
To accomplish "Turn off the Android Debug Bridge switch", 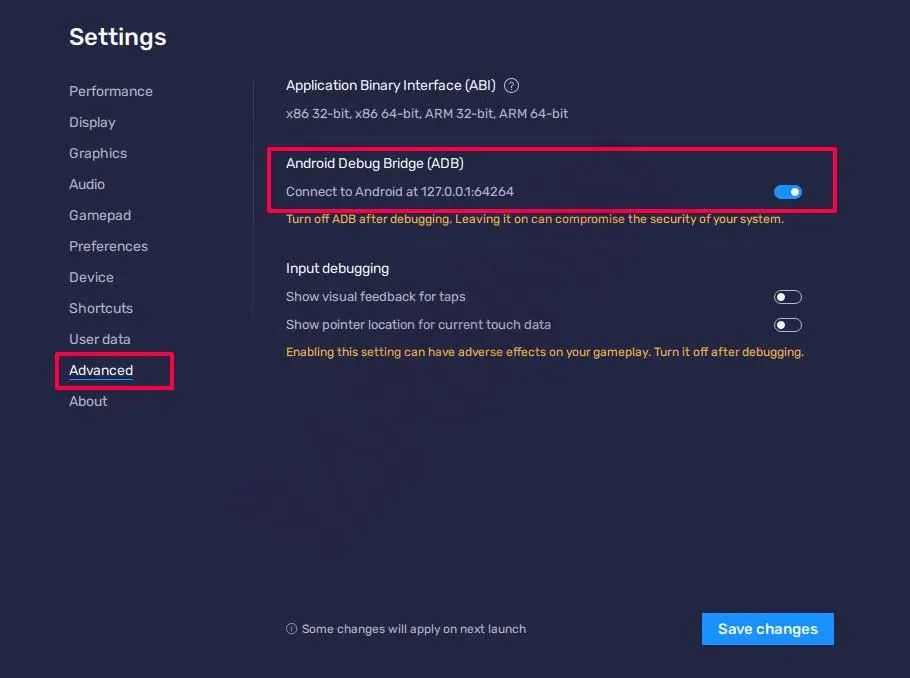I will click(788, 192).
